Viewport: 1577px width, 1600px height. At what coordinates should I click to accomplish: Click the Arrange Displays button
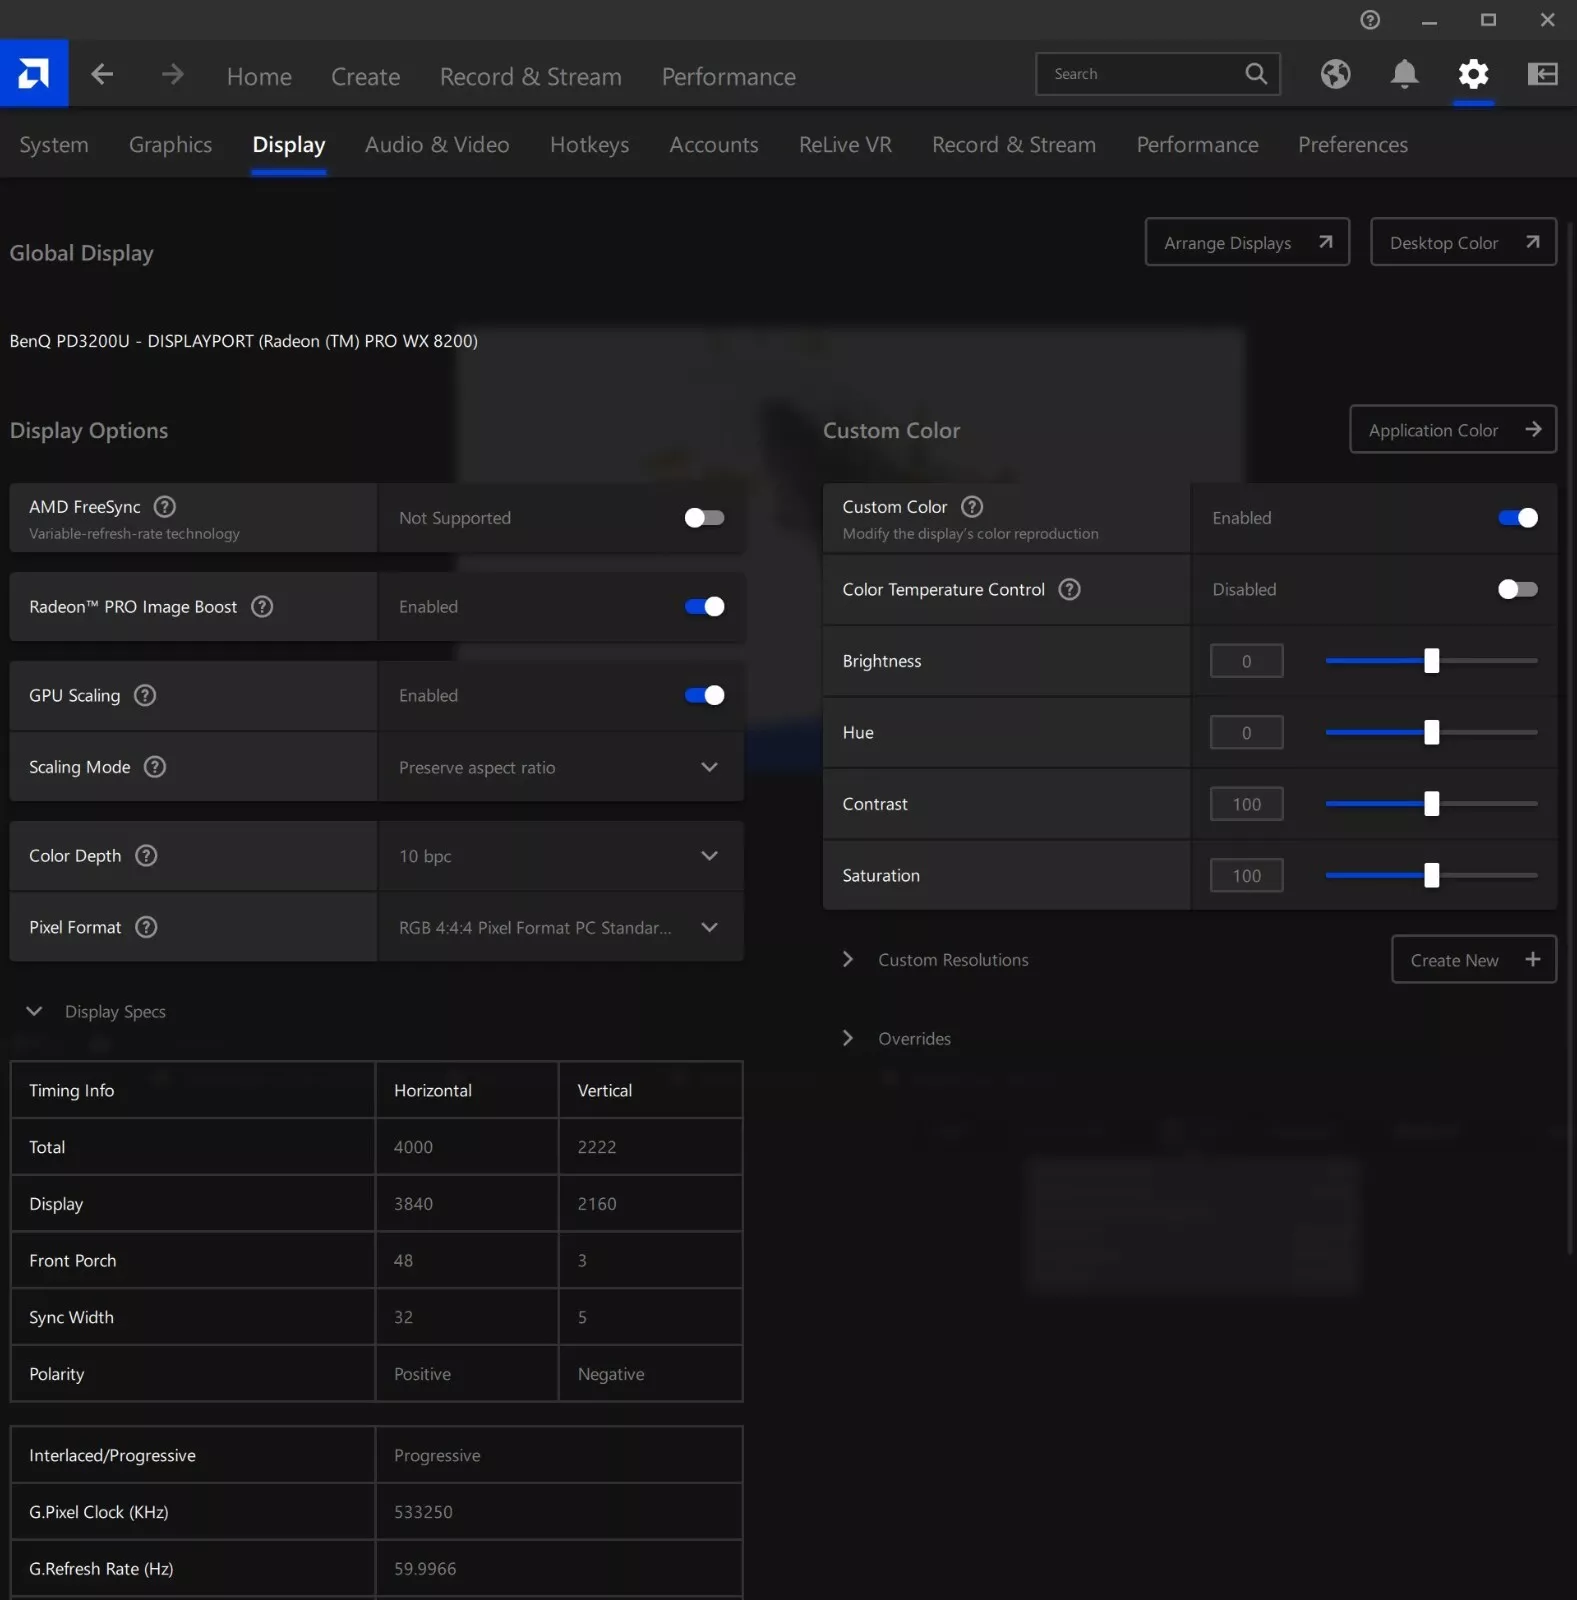[x=1247, y=242]
